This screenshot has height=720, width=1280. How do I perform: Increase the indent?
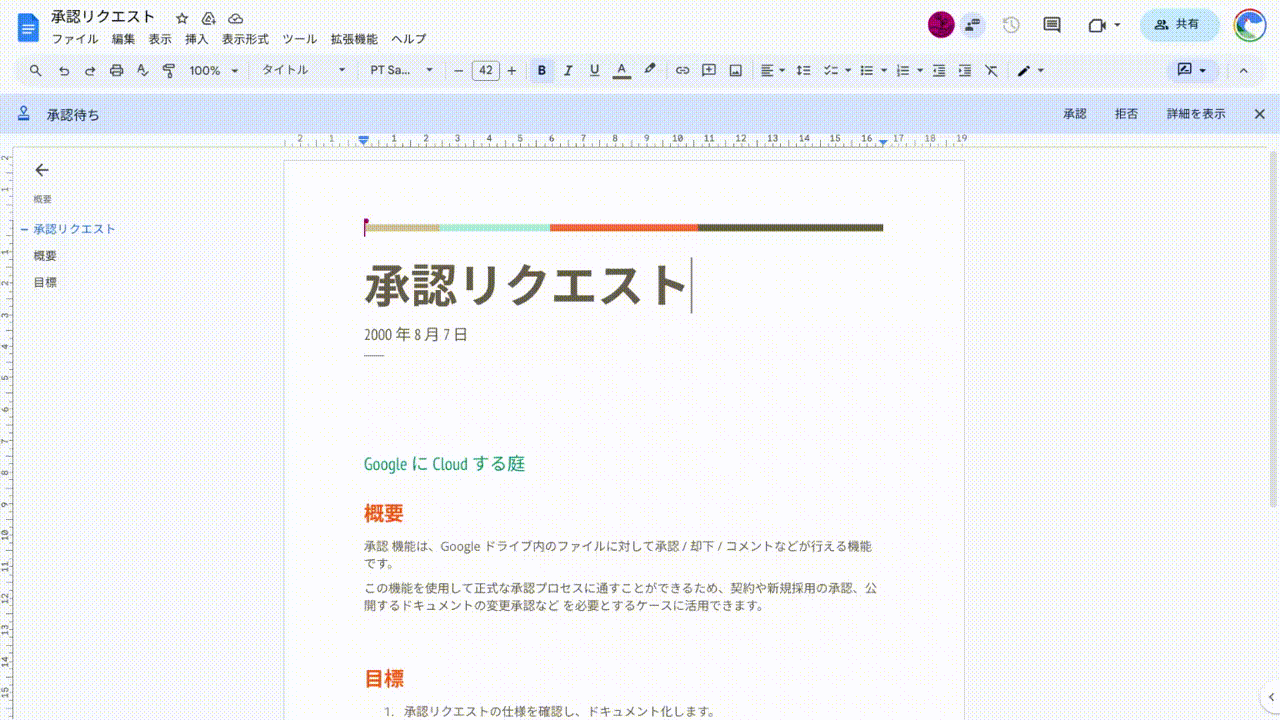tap(964, 70)
